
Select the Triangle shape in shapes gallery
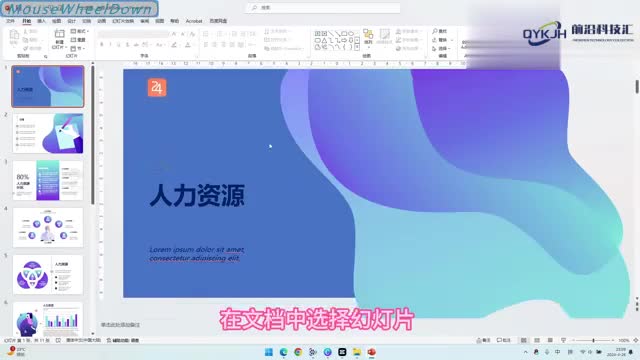tap(324, 40)
